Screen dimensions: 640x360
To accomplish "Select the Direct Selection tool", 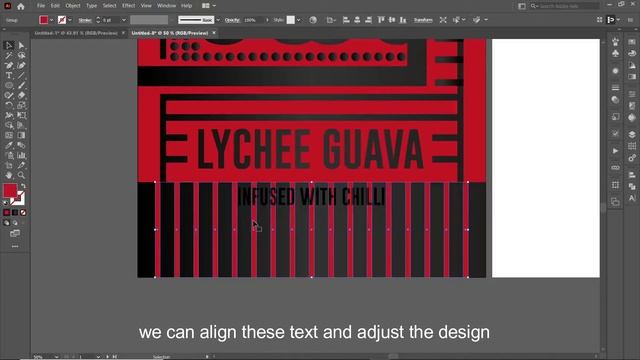I will click(21, 45).
